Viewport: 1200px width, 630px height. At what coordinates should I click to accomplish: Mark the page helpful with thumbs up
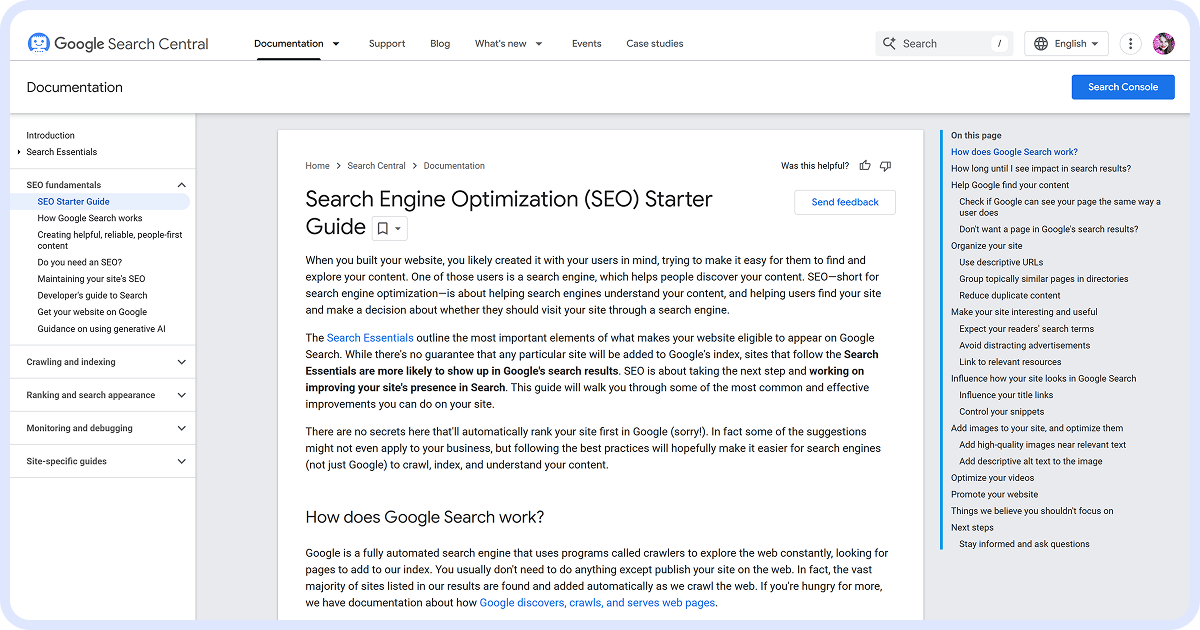point(864,165)
